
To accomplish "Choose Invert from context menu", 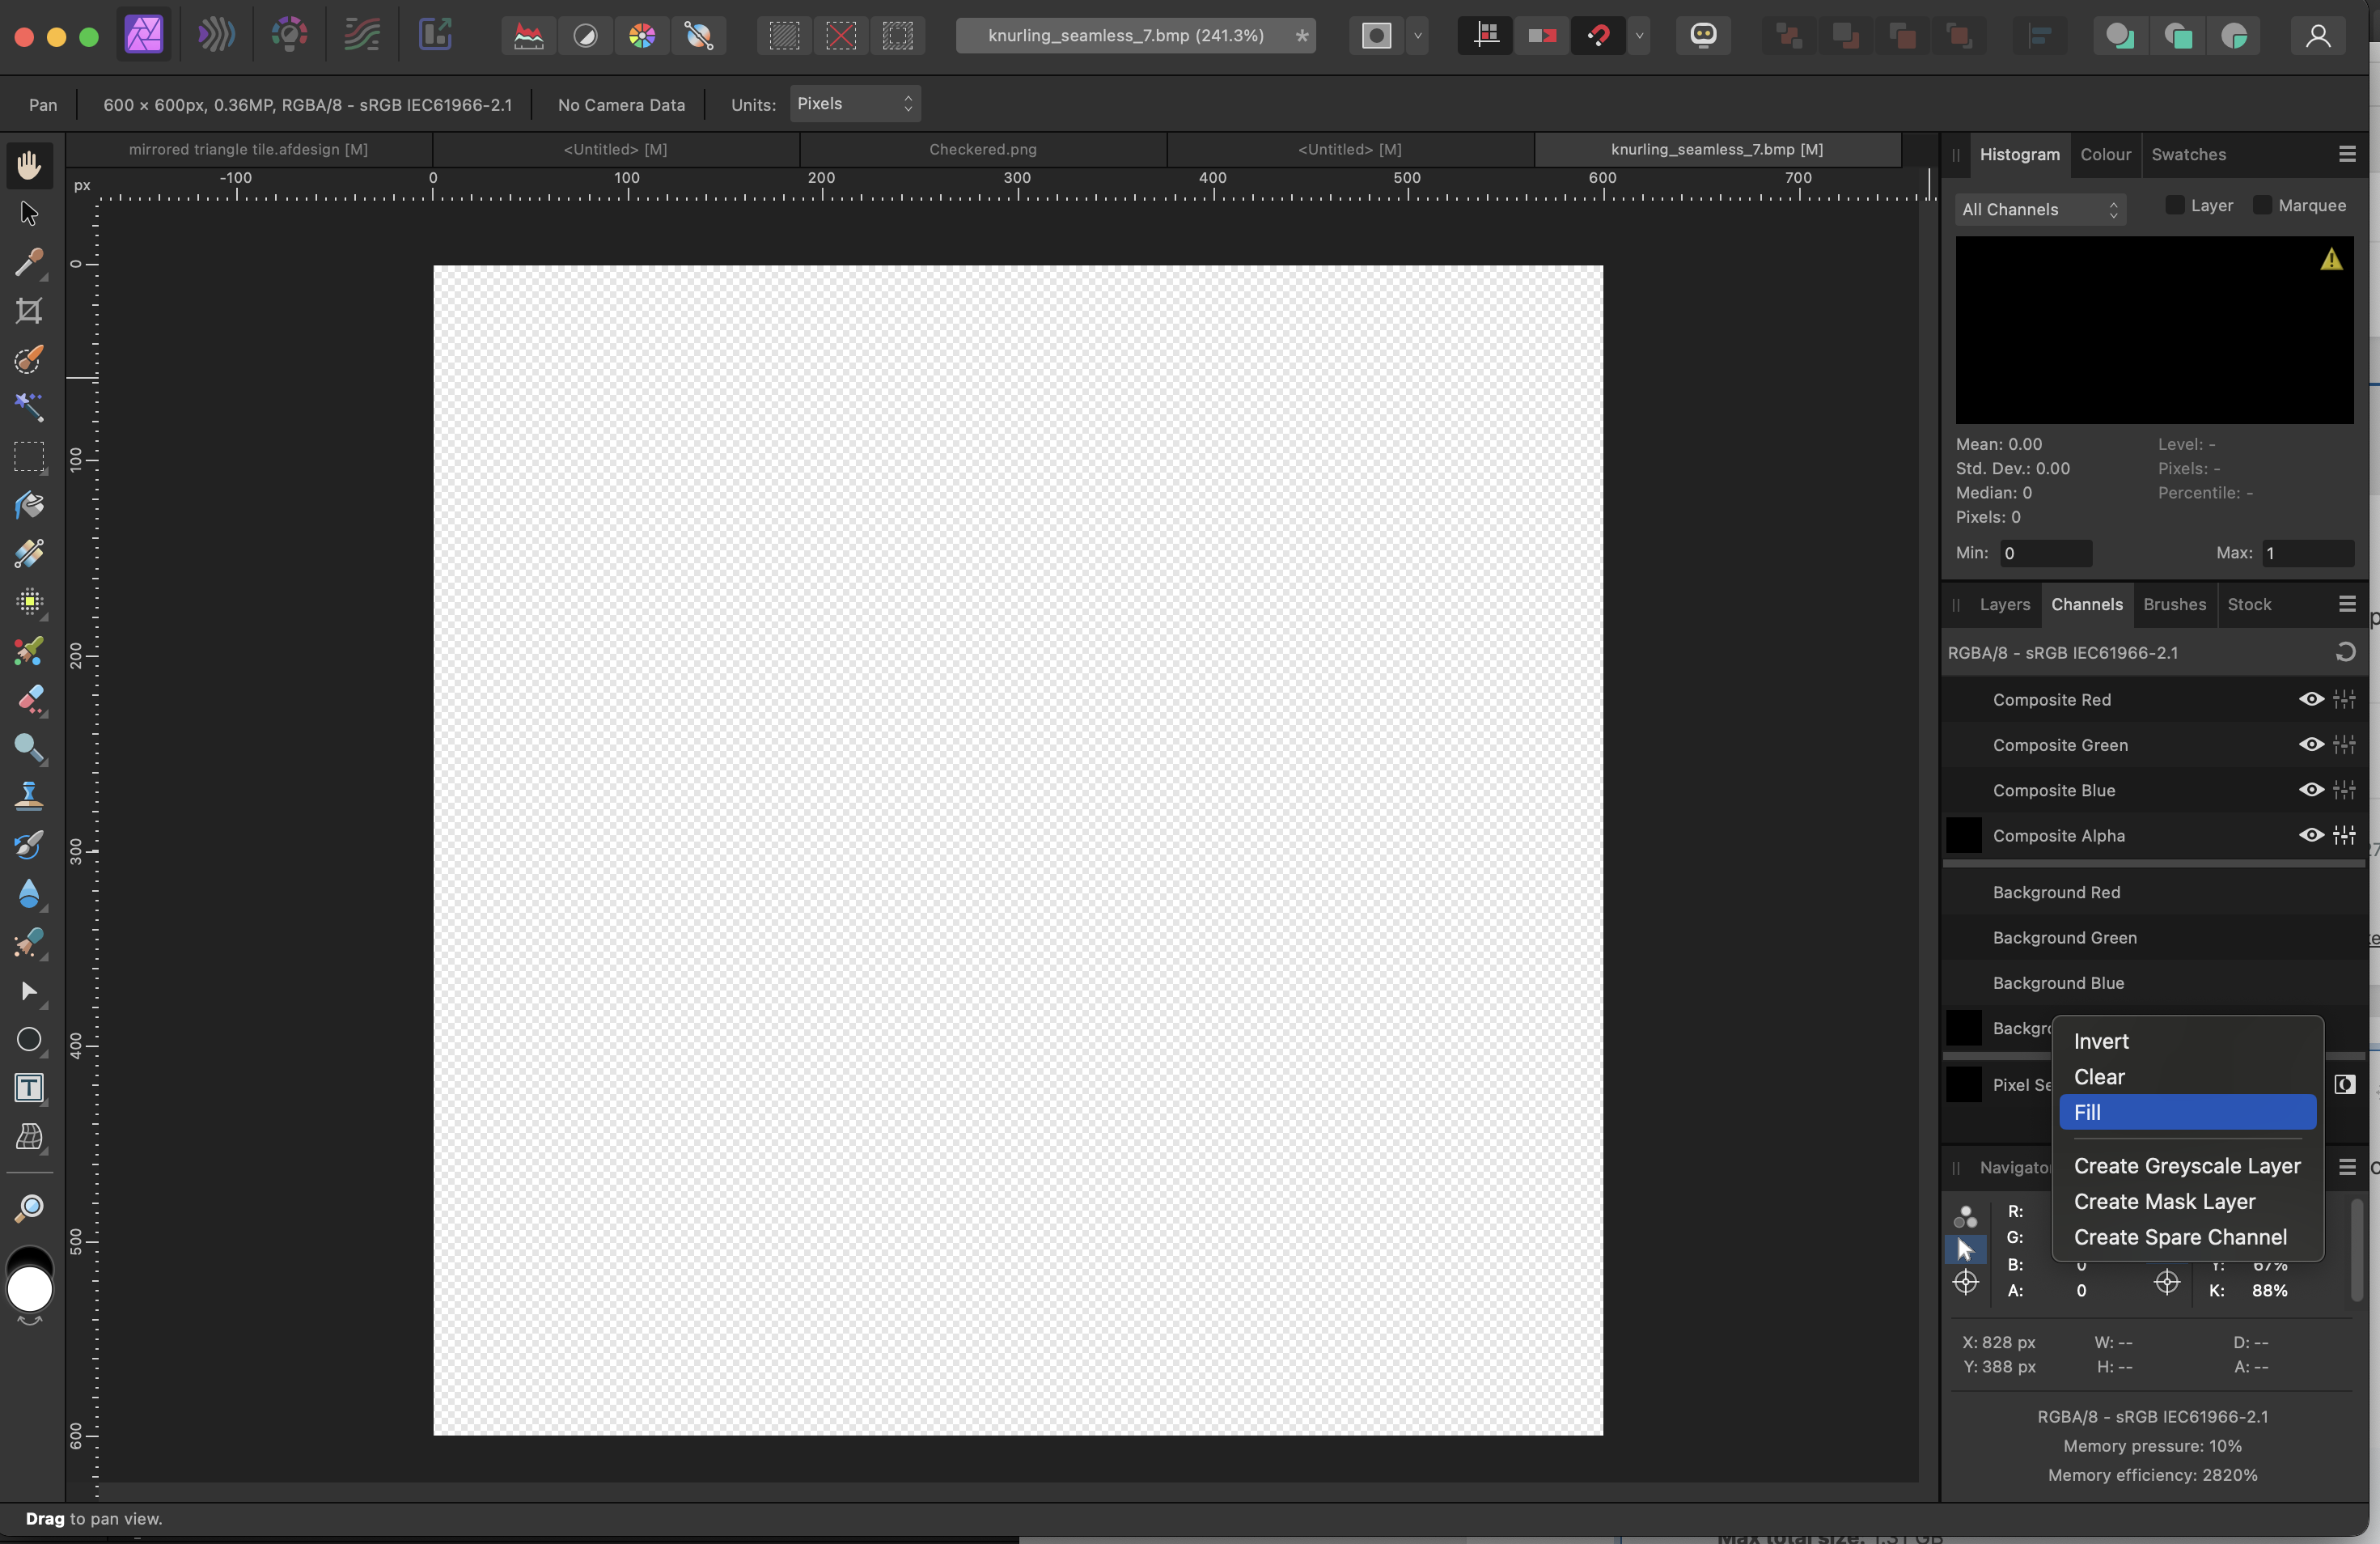I will pos(2187,1041).
